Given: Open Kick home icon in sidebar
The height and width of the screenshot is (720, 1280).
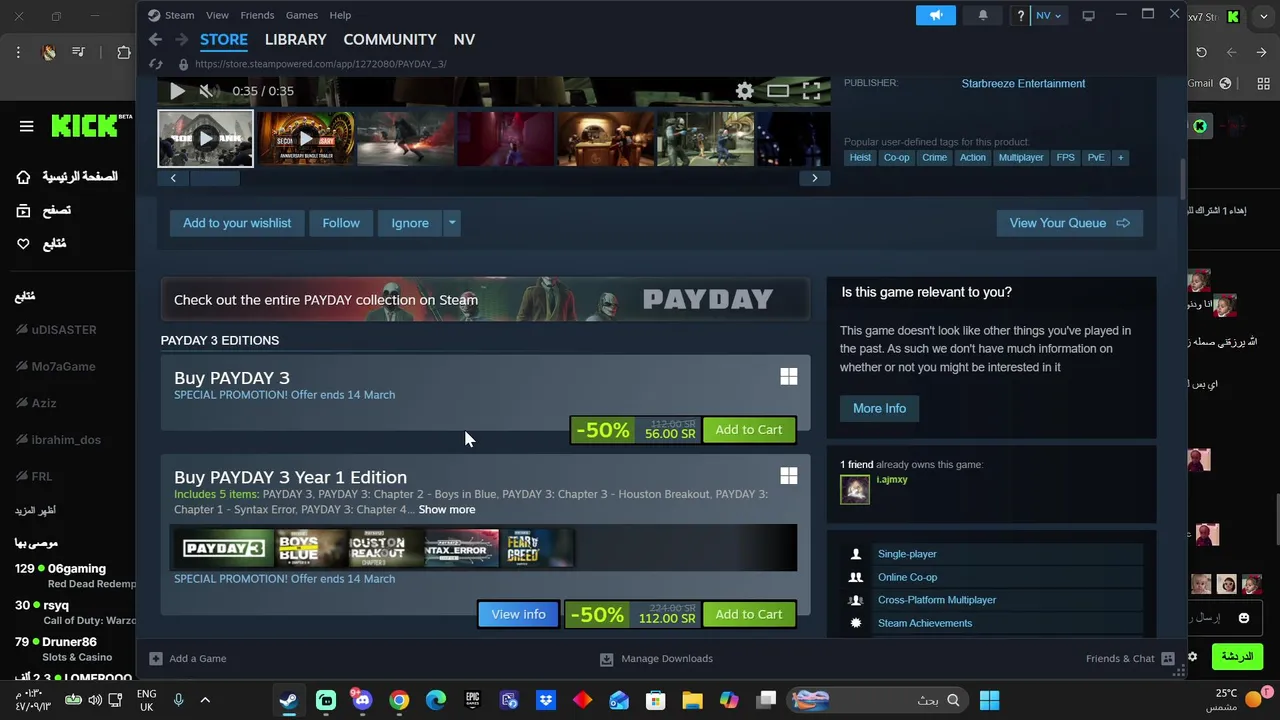Looking at the screenshot, I should point(23,177).
